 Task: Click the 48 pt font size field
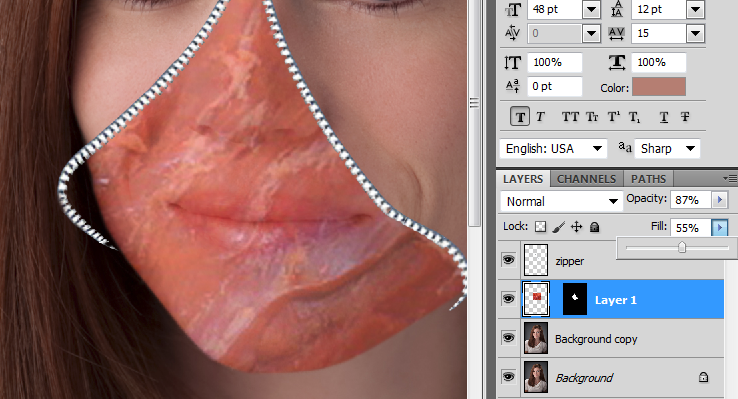[555, 9]
